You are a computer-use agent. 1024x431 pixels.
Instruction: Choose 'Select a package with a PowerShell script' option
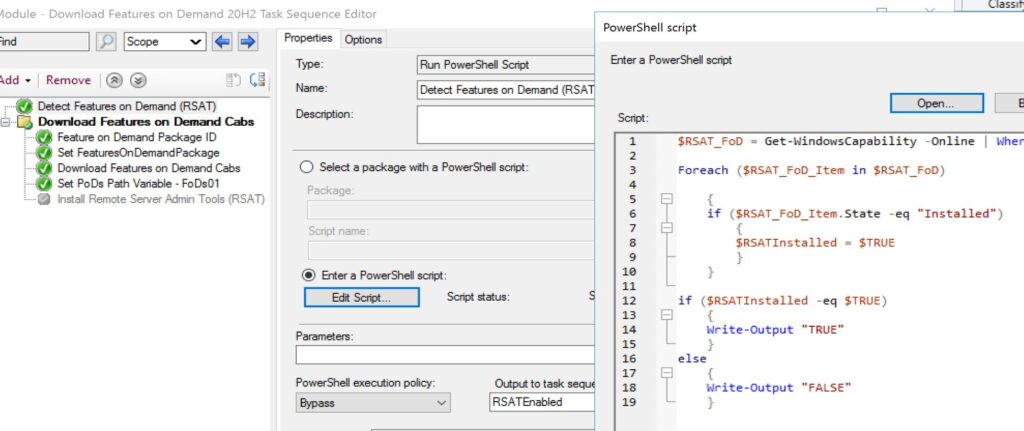(305, 167)
